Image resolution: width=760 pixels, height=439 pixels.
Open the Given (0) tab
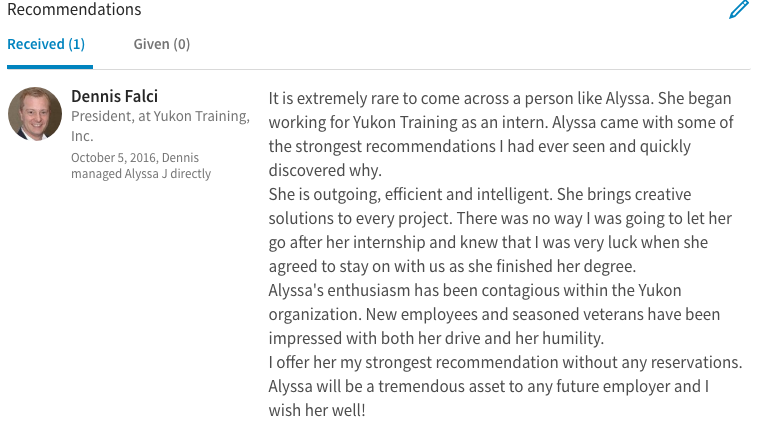pos(162,44)
